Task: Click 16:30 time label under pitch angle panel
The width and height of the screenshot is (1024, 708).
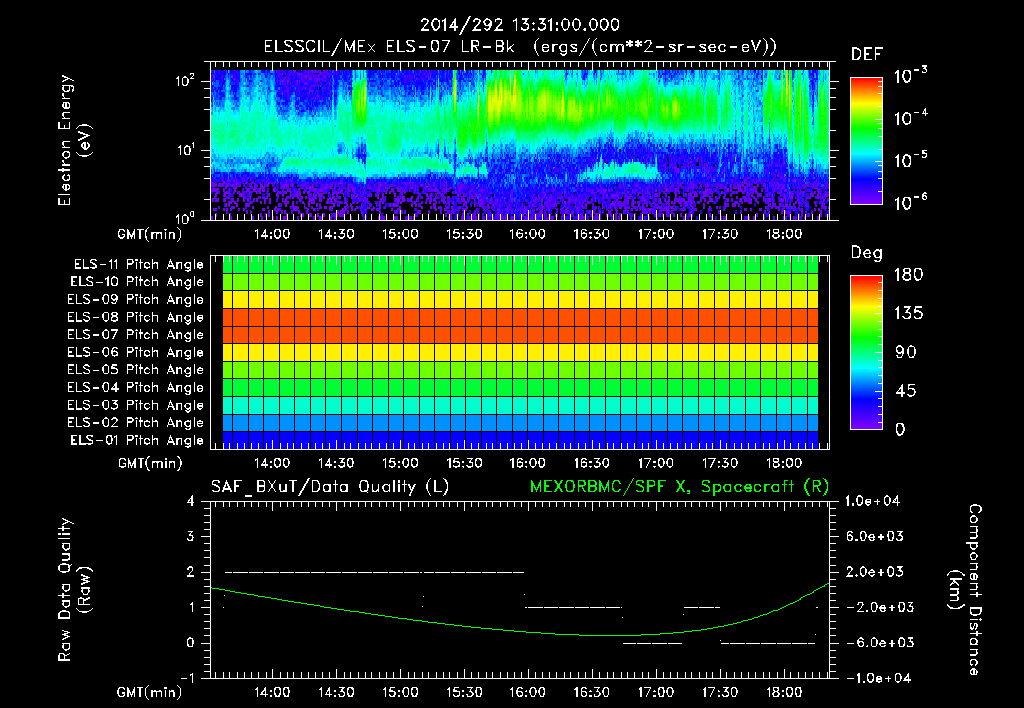Action: tap(592, 463)
